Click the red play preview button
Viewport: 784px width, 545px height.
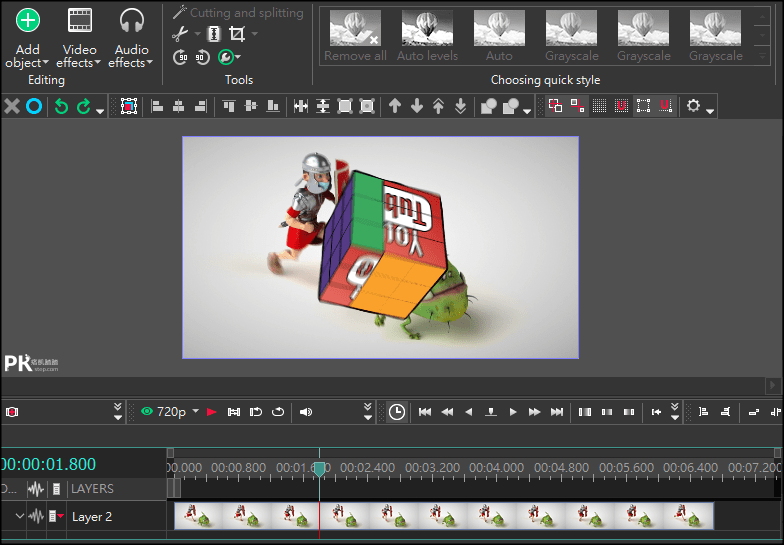212,412
